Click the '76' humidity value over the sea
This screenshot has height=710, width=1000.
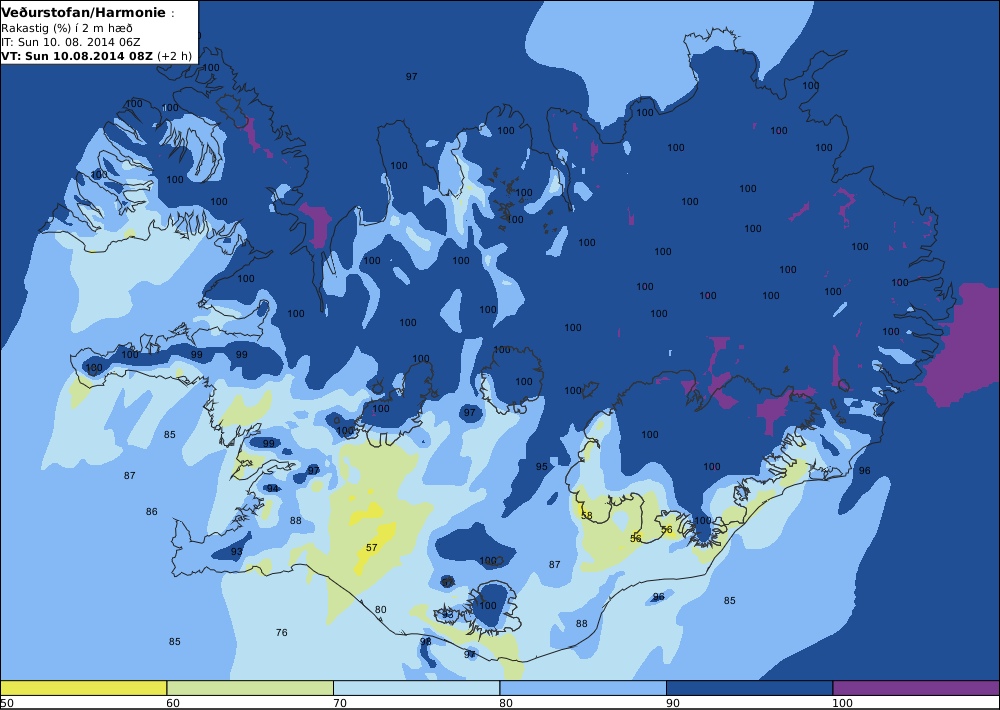[x=281, y=632]
